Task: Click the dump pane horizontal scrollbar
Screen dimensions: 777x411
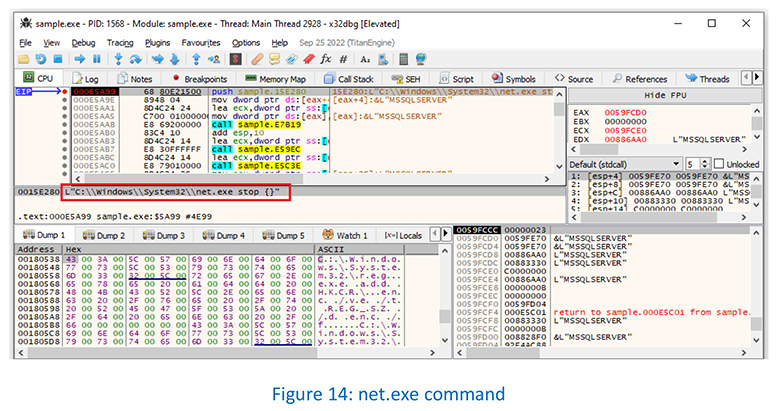Action: (226, 352)
